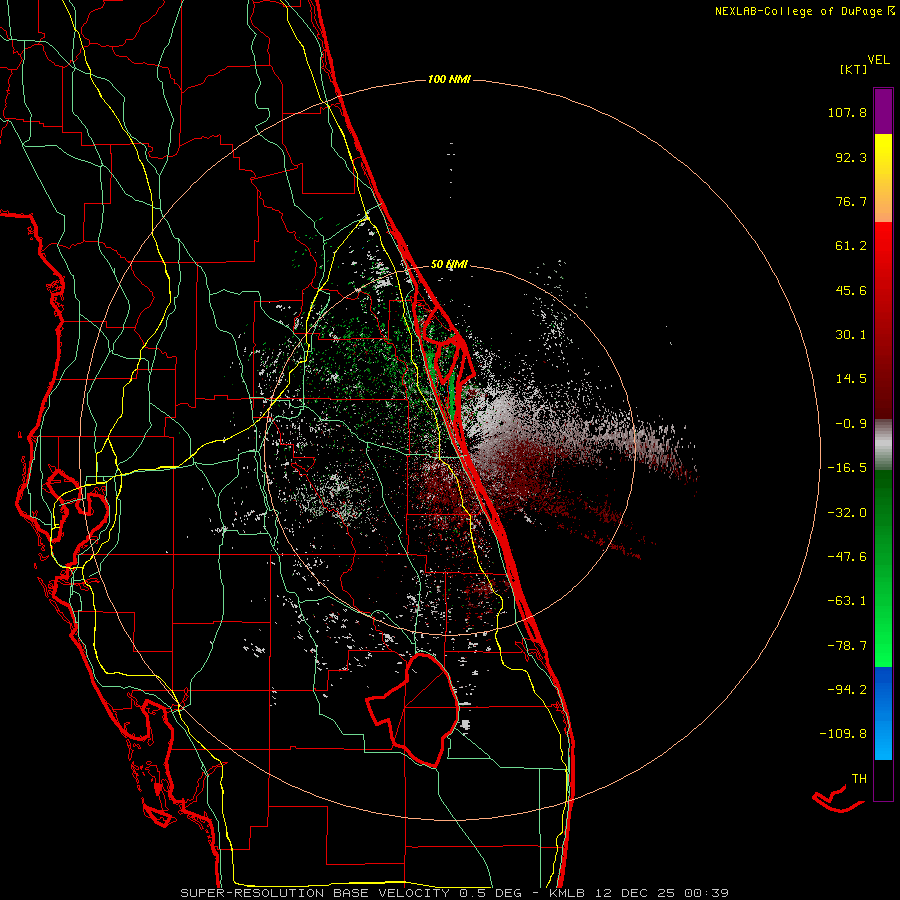Select the 92.3 velocity scale value
Viewport: 900px width, 900px height.
click(x=851, y=157)
